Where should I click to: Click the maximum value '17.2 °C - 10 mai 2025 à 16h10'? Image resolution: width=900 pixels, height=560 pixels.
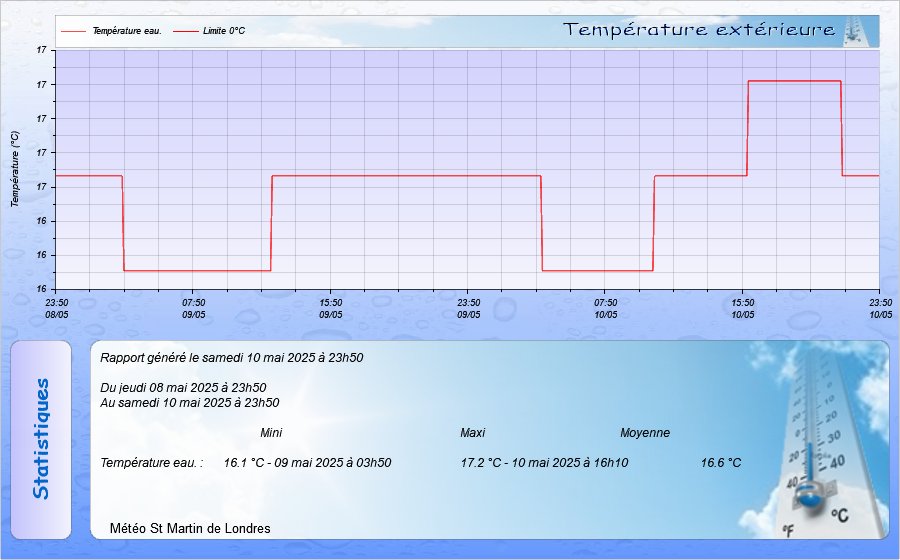[545, 462]
